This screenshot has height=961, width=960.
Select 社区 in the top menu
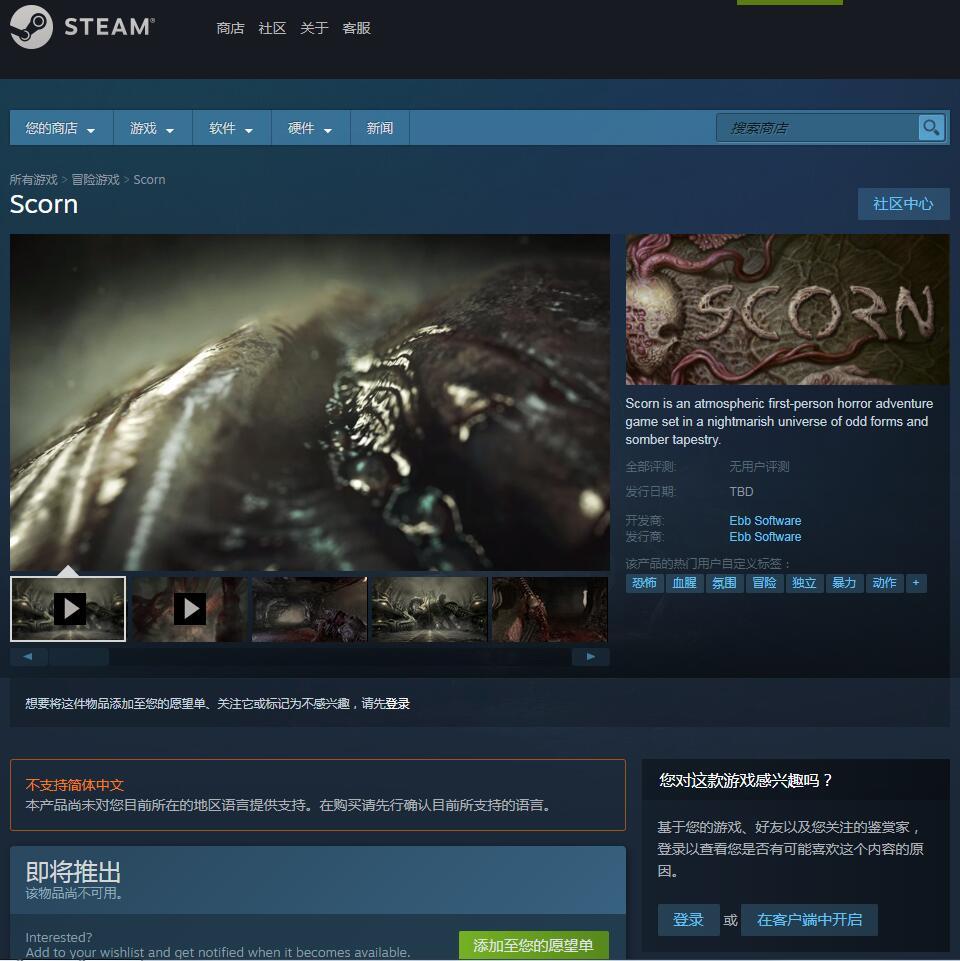coord(271,28)
